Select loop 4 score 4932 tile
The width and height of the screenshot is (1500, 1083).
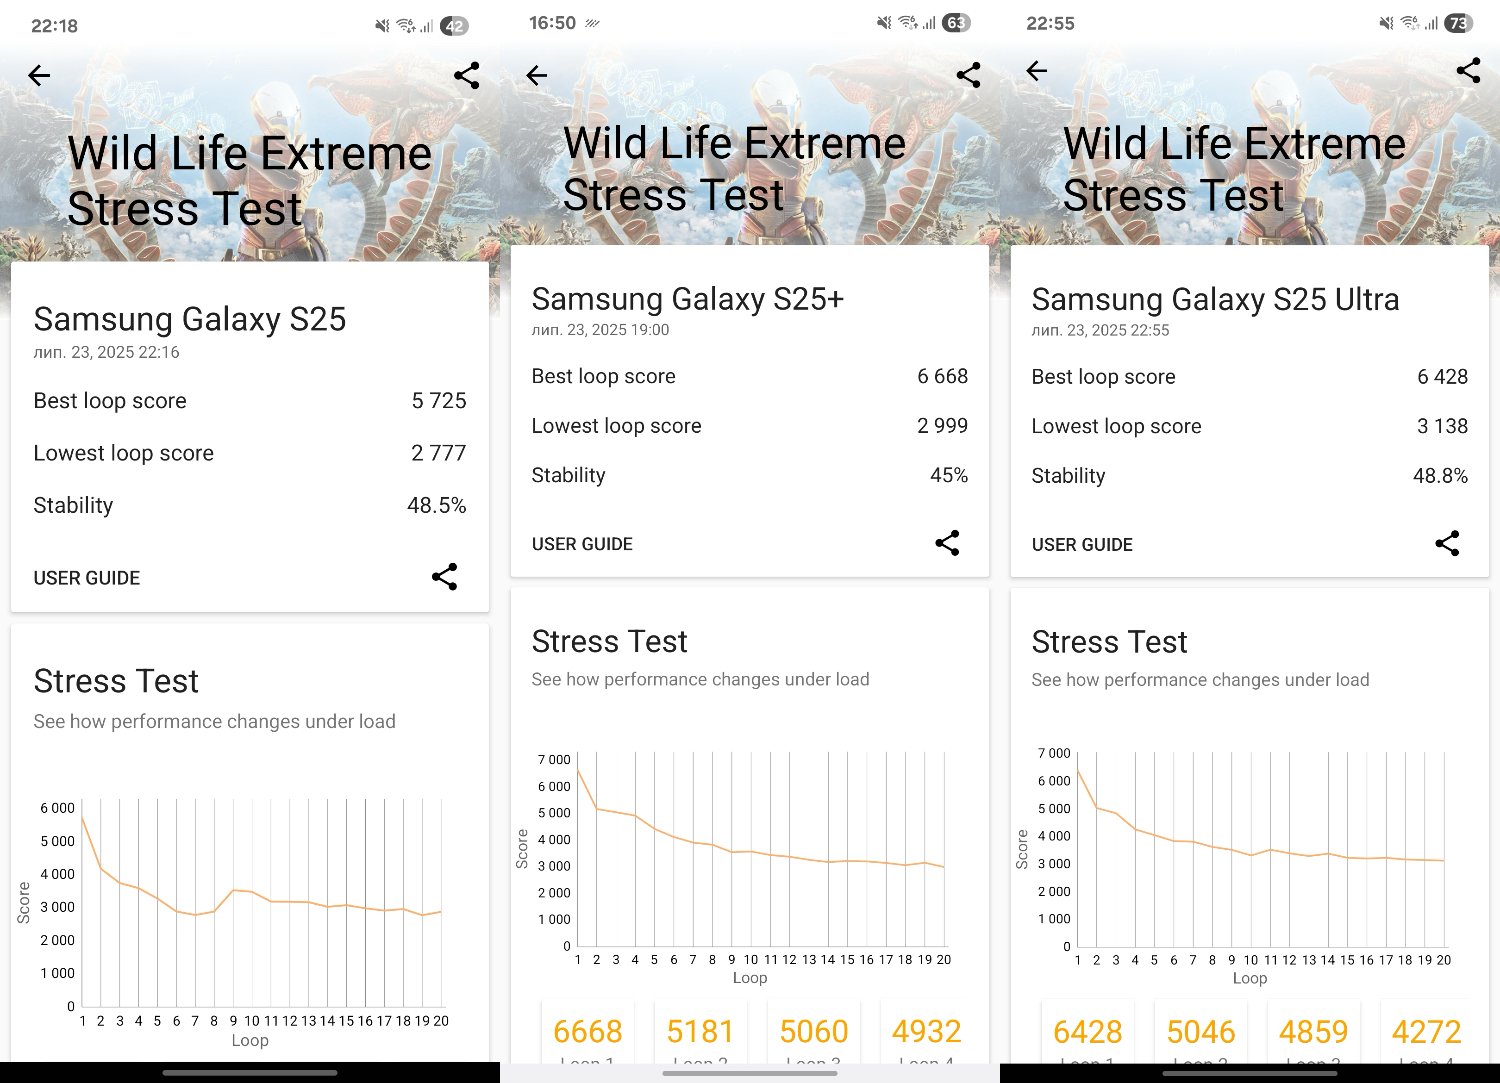point(926,1033)
